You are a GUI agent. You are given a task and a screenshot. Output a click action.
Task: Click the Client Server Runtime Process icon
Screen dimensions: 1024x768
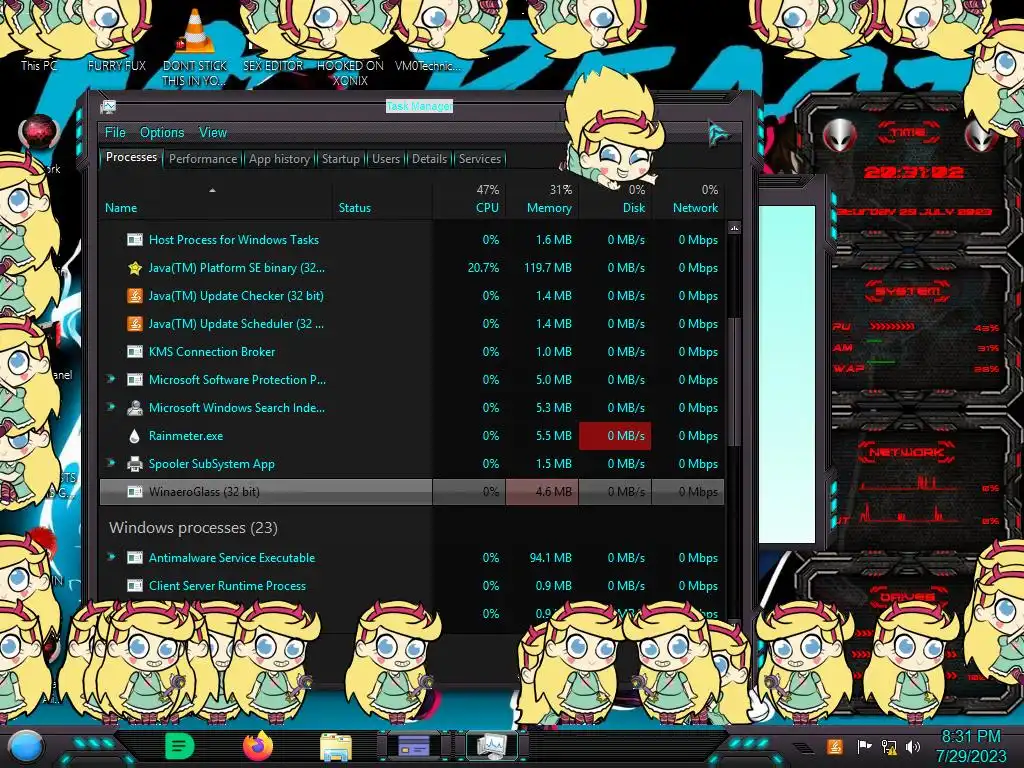tap(135, 586)
